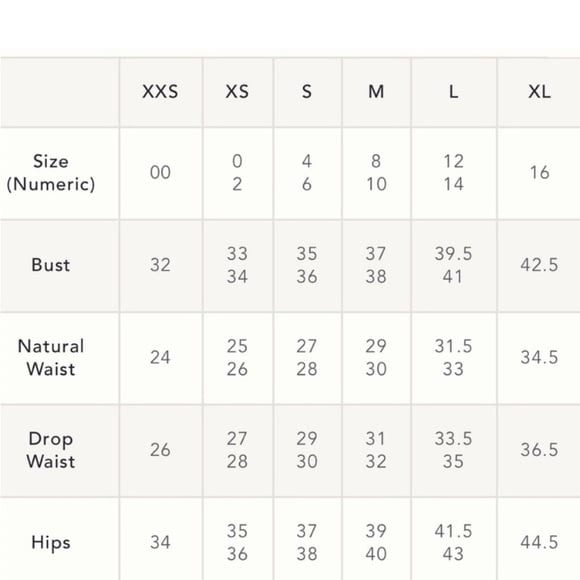Click the Bust row label
The height and width of the screenshot is (580, 580).
tap(51, 265)
